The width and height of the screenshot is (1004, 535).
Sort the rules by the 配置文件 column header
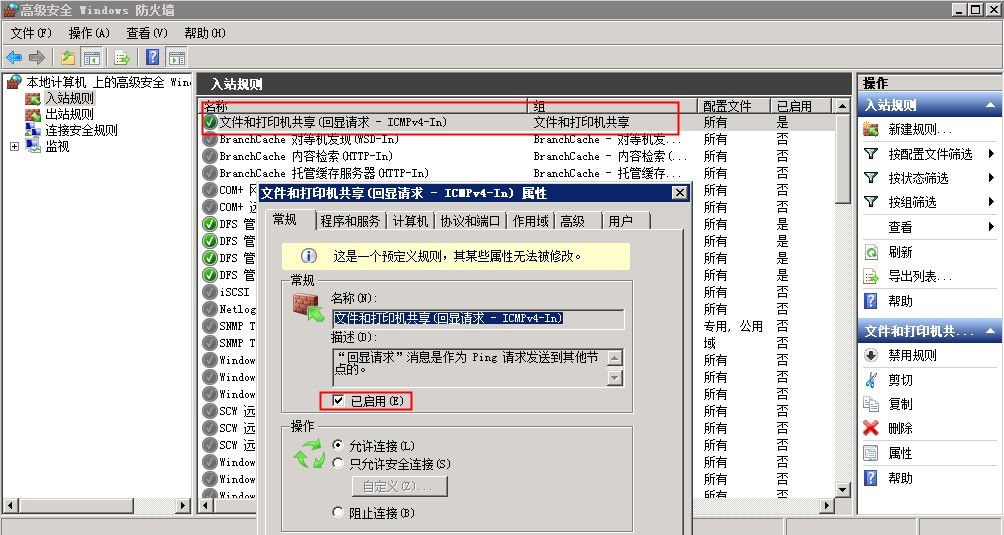(733, 106)
